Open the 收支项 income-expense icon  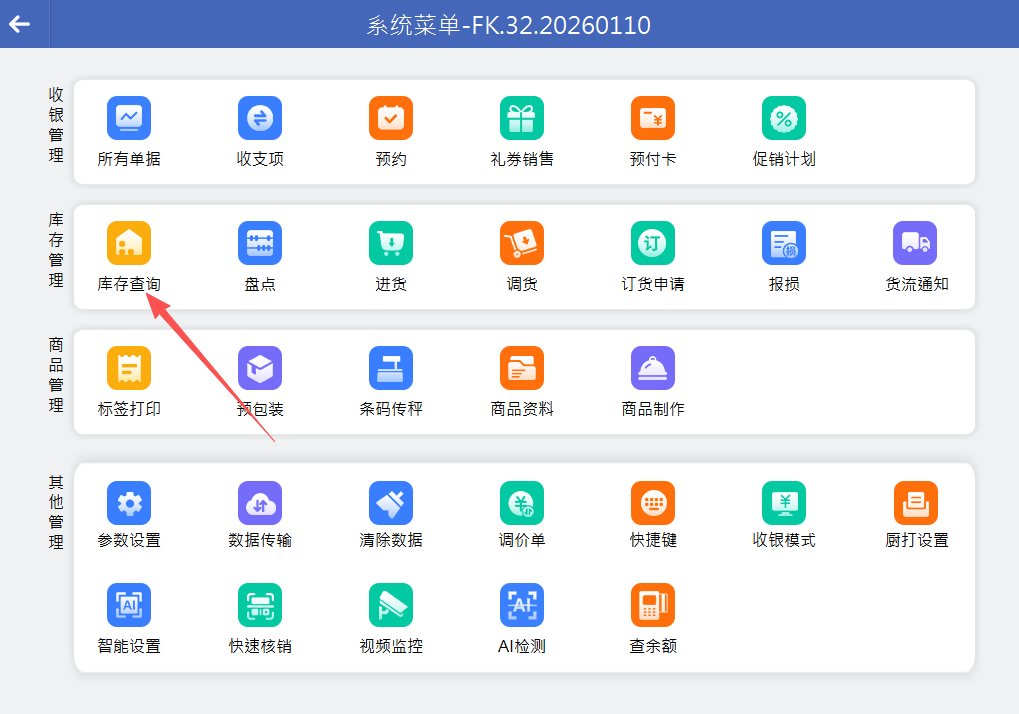click(x=260, y=119)
